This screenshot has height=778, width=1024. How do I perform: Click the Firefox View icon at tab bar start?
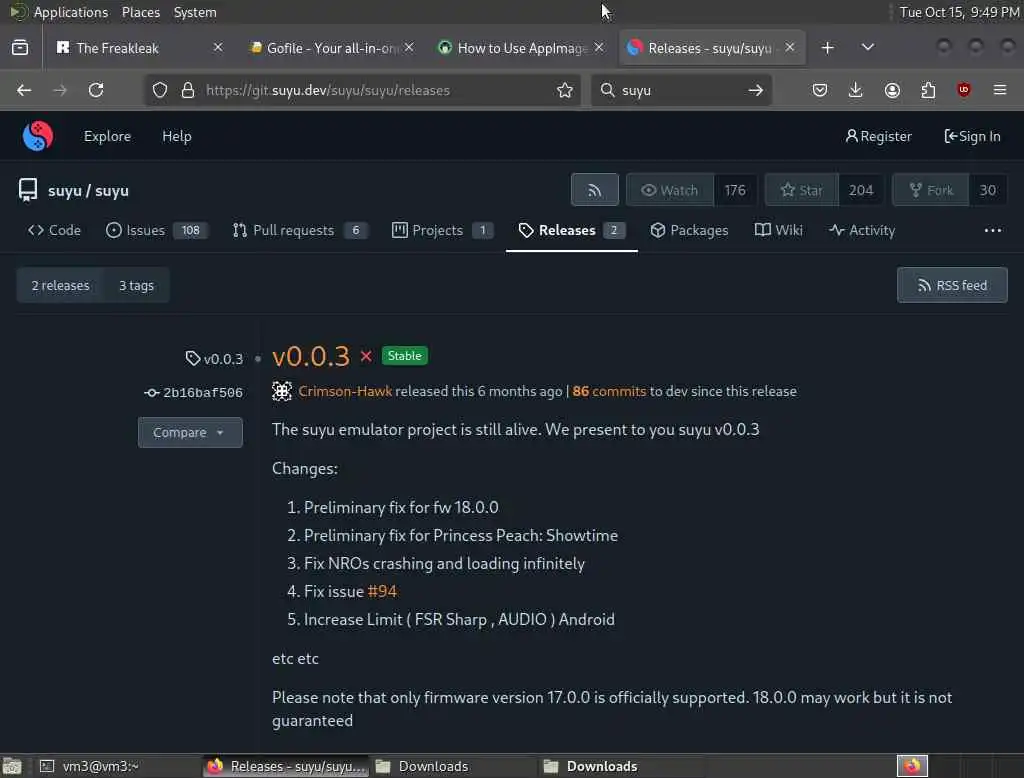[20, 48]
